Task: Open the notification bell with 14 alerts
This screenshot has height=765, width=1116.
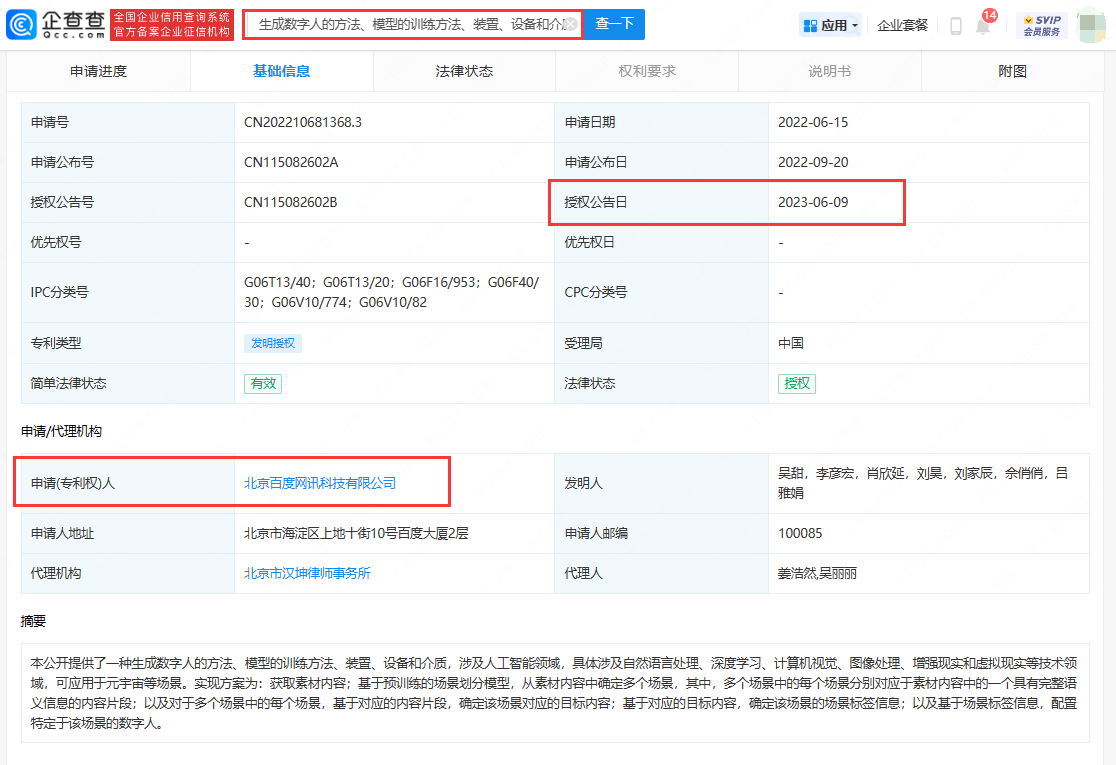Action: (x=982, y=27)
